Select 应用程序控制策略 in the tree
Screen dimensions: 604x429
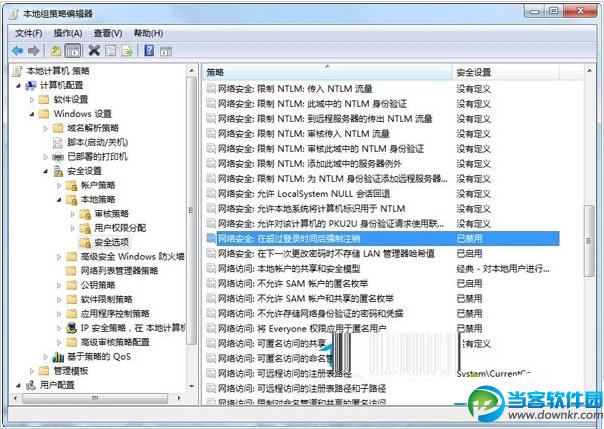[115, 314]
